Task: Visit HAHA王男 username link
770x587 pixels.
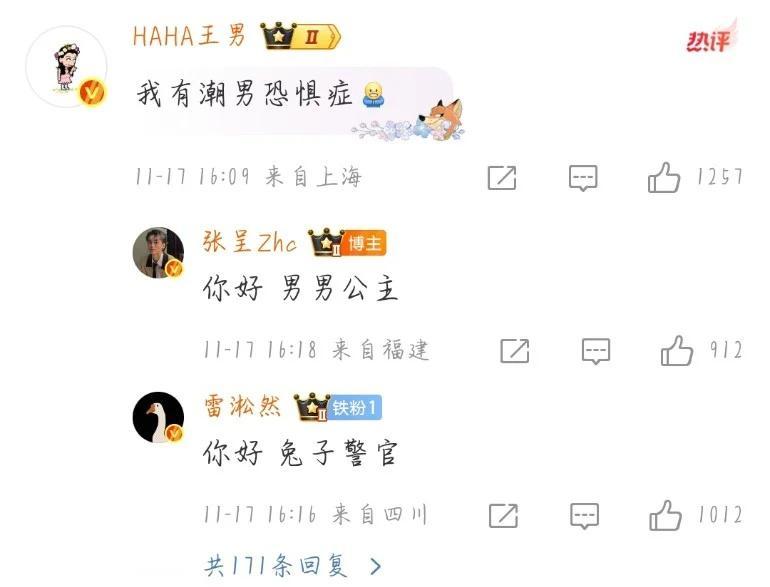Action: 189,36
